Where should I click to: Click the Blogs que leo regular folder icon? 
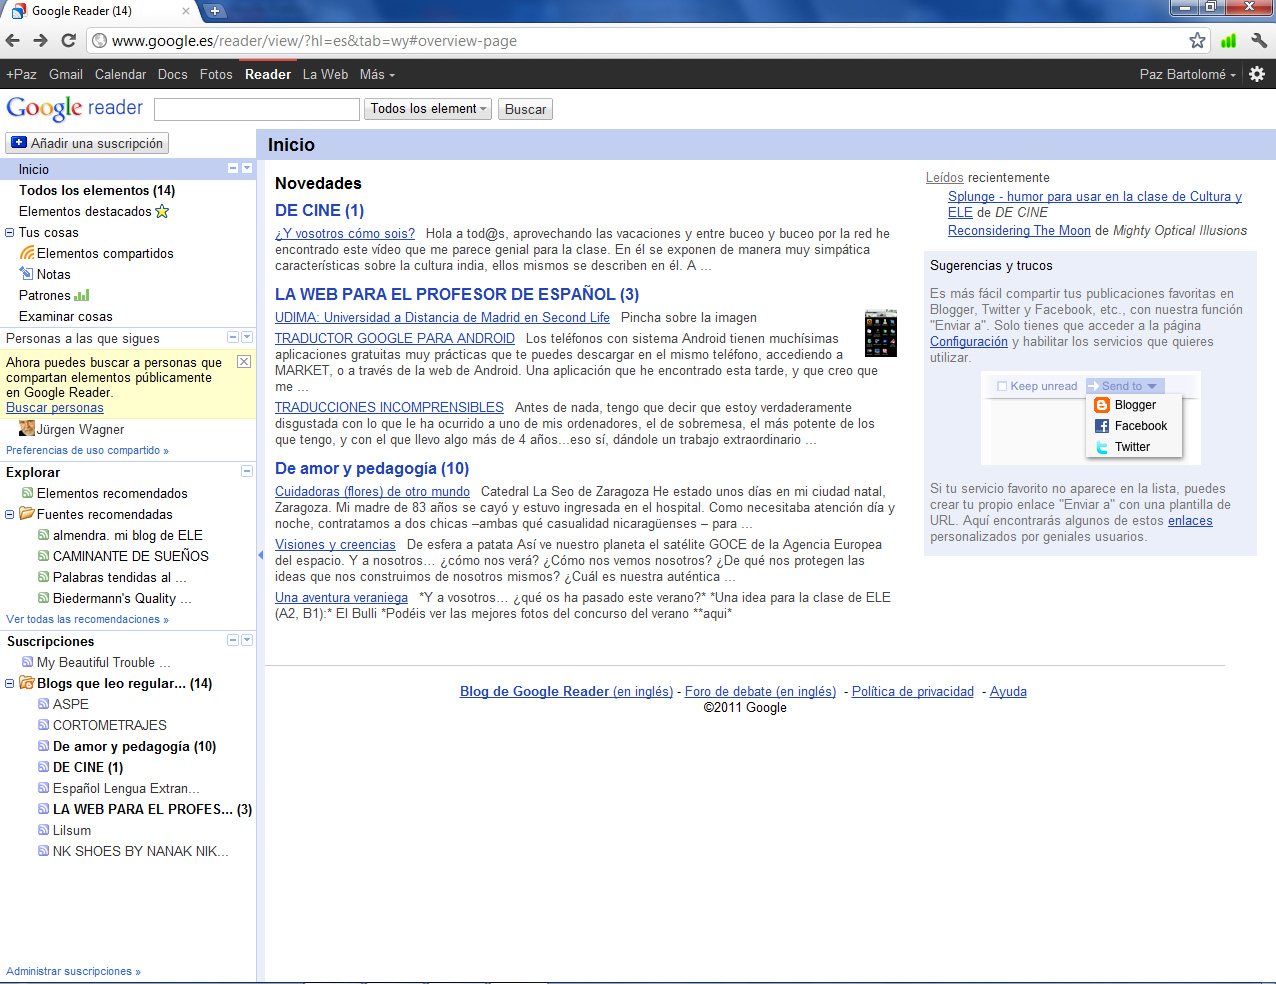27,683
